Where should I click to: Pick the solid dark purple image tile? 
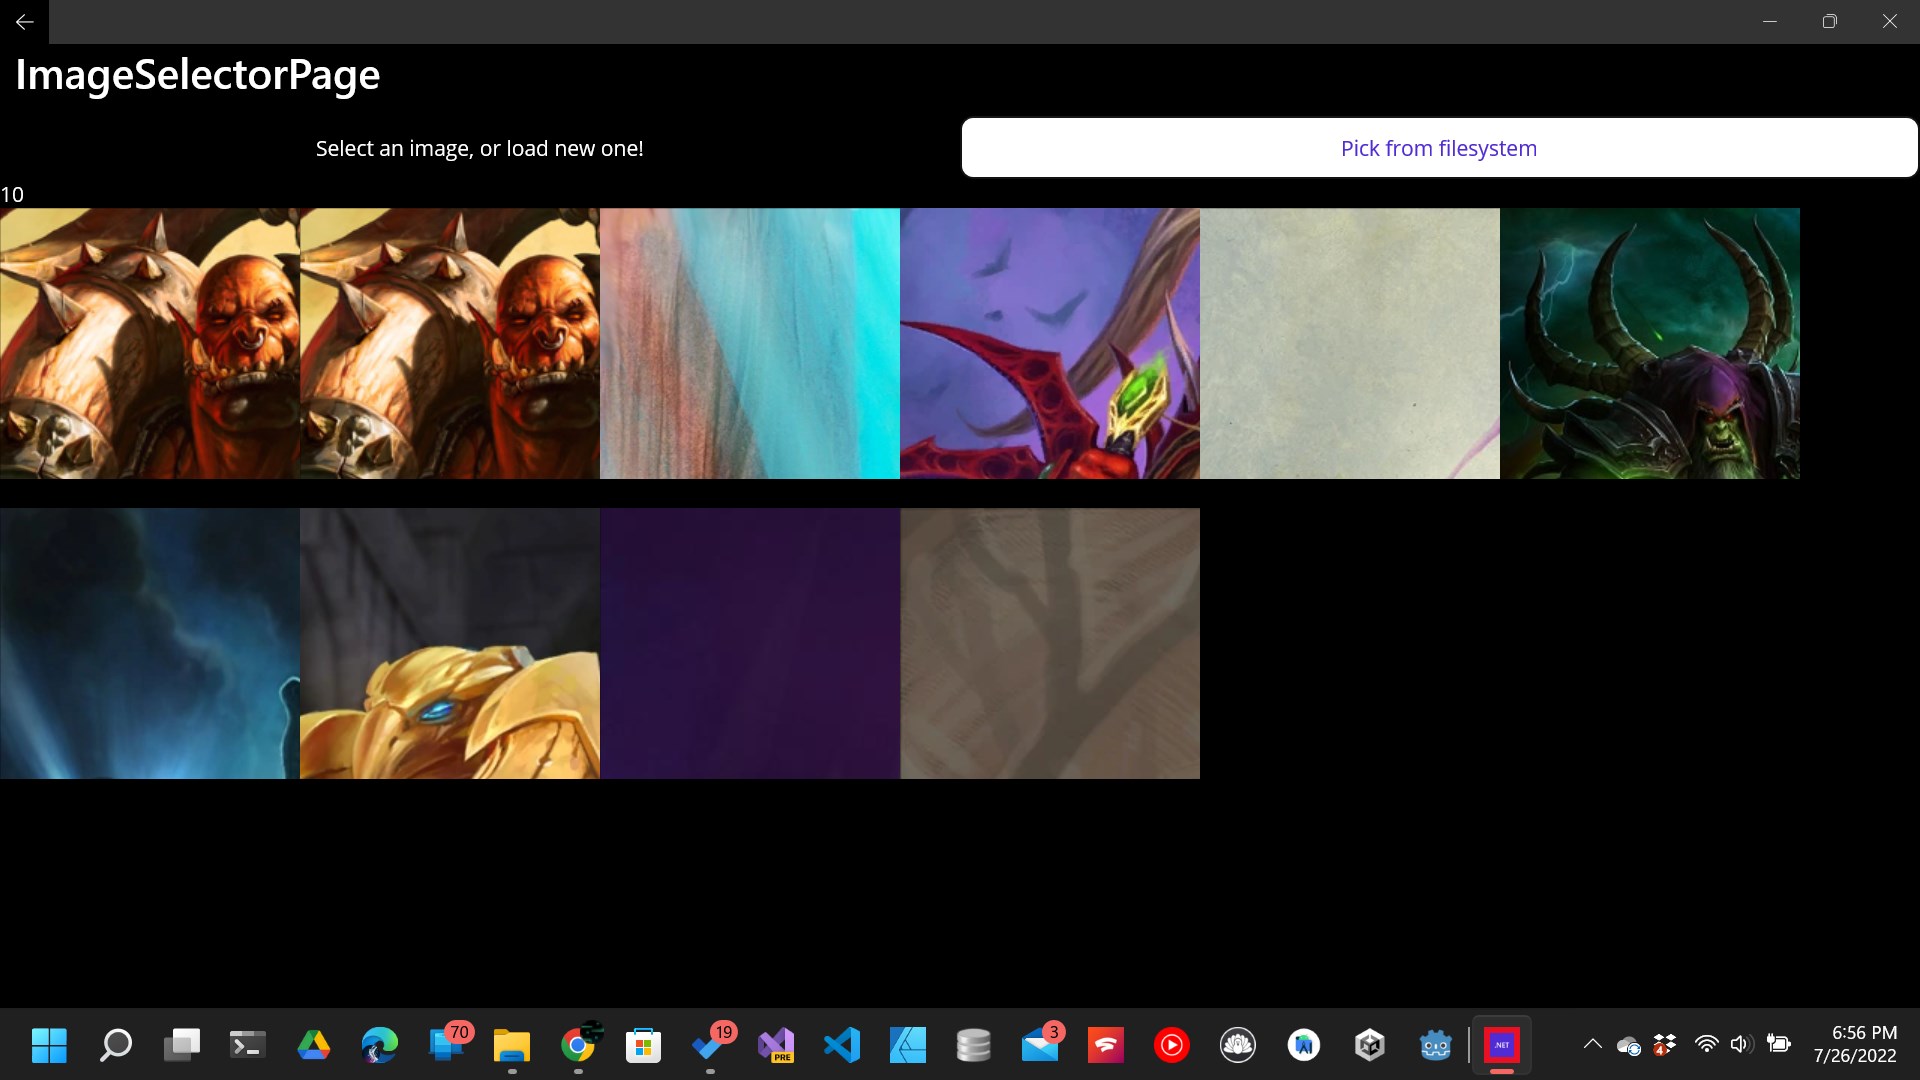[x=750, y=643]
